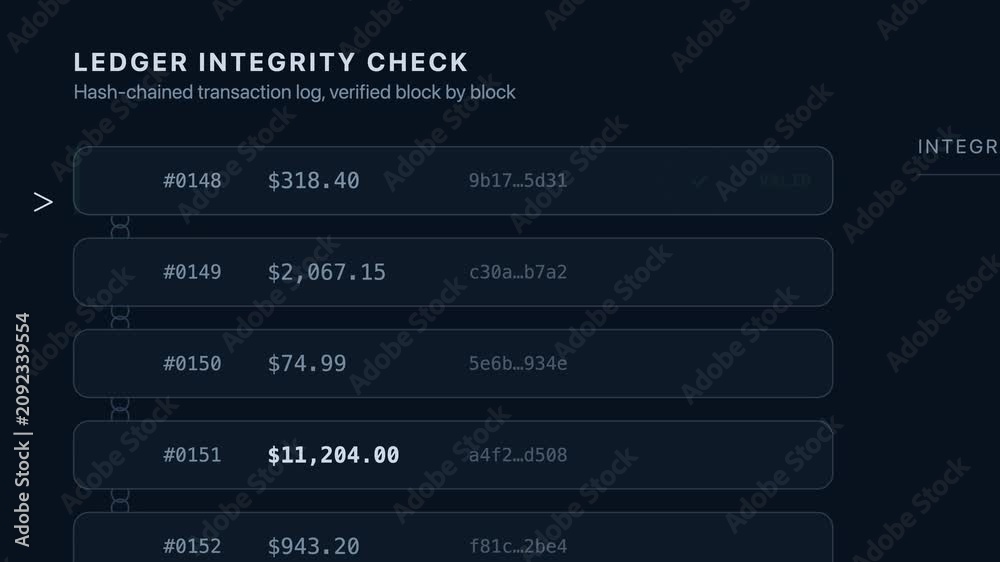The image size is (1000, 562).
Task: Click the faint checkmark in row #0148
Action: point(699,182)
